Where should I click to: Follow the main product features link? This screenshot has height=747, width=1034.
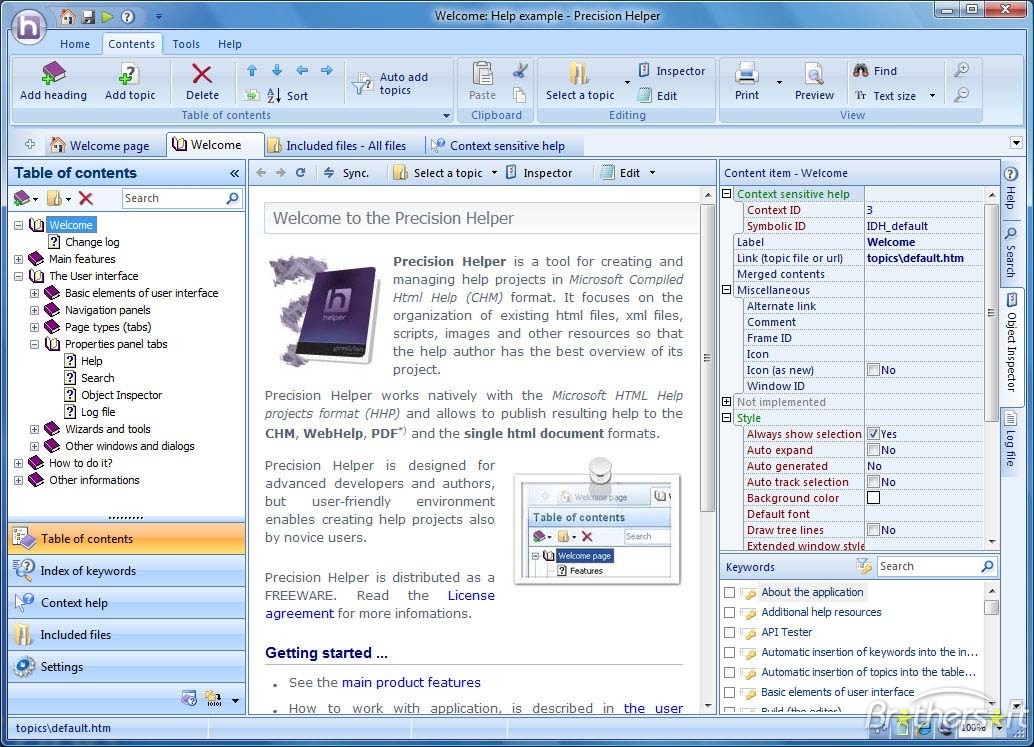[411, 682]
